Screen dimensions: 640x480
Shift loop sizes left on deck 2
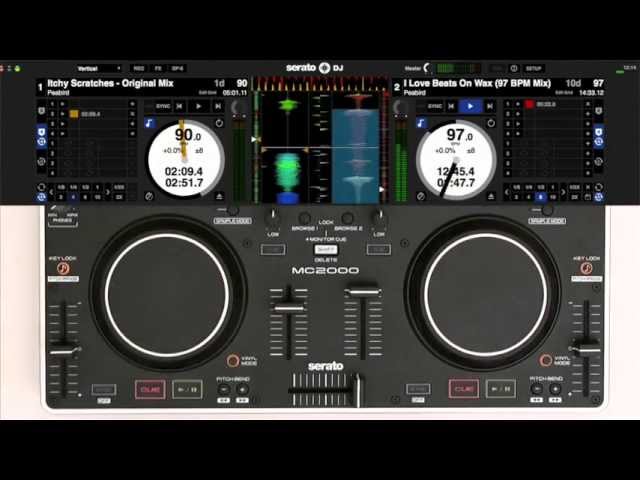coord(507,192)
